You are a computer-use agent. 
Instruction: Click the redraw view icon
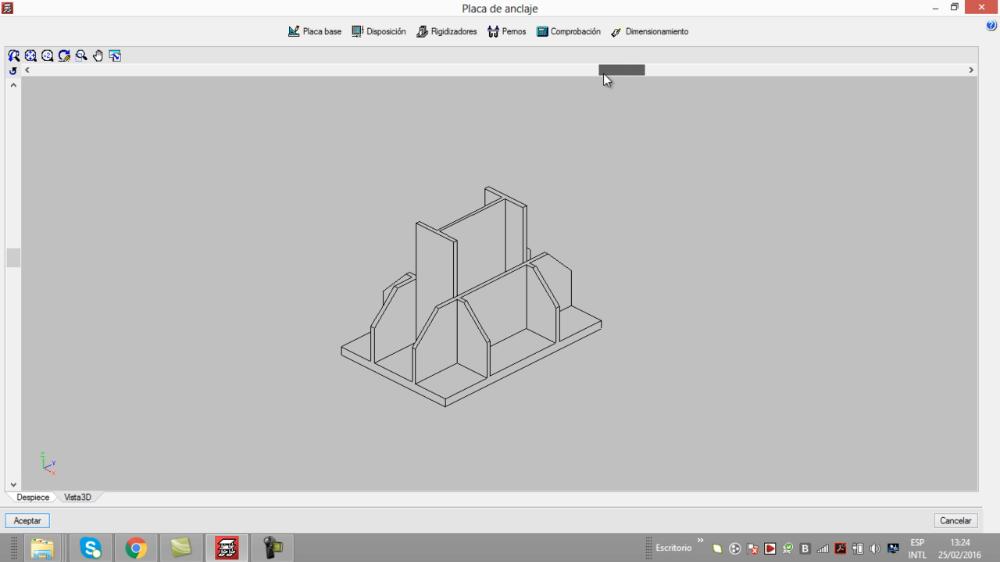coord(64,55)
